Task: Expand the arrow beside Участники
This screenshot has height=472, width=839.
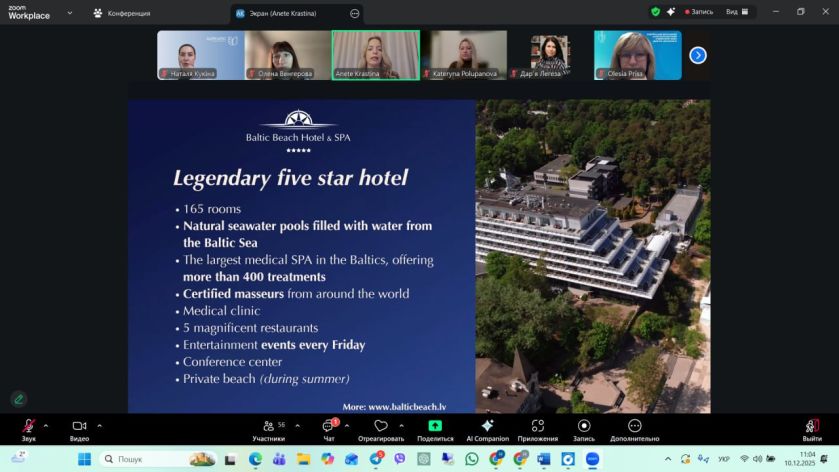Action: click(298, 426)
